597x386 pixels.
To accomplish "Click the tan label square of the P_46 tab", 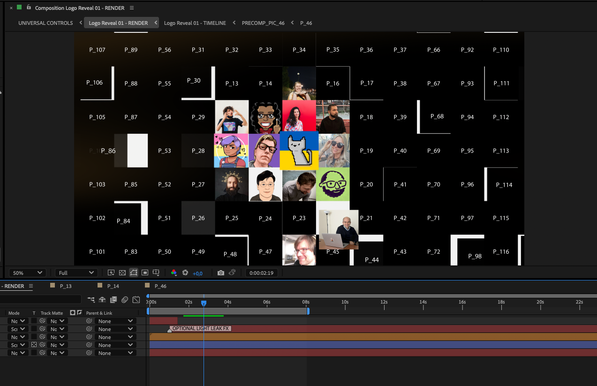I will [x=147, y=286].
